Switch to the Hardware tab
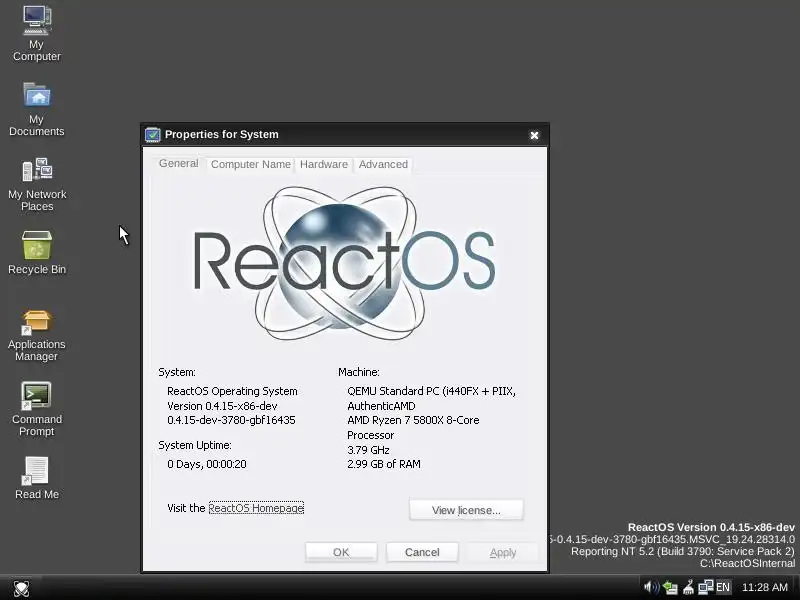The width and height of the screenshot is (800, 600). coord(323,164)
